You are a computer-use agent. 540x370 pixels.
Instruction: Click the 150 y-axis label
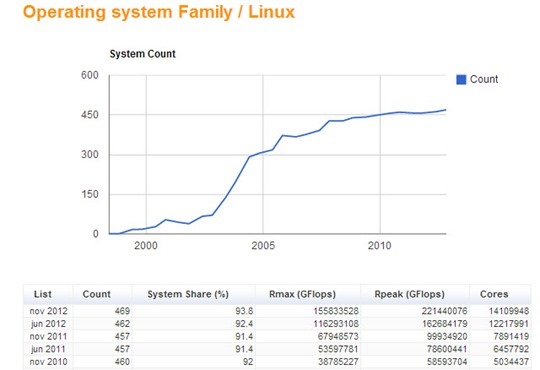tap(90, 194)
